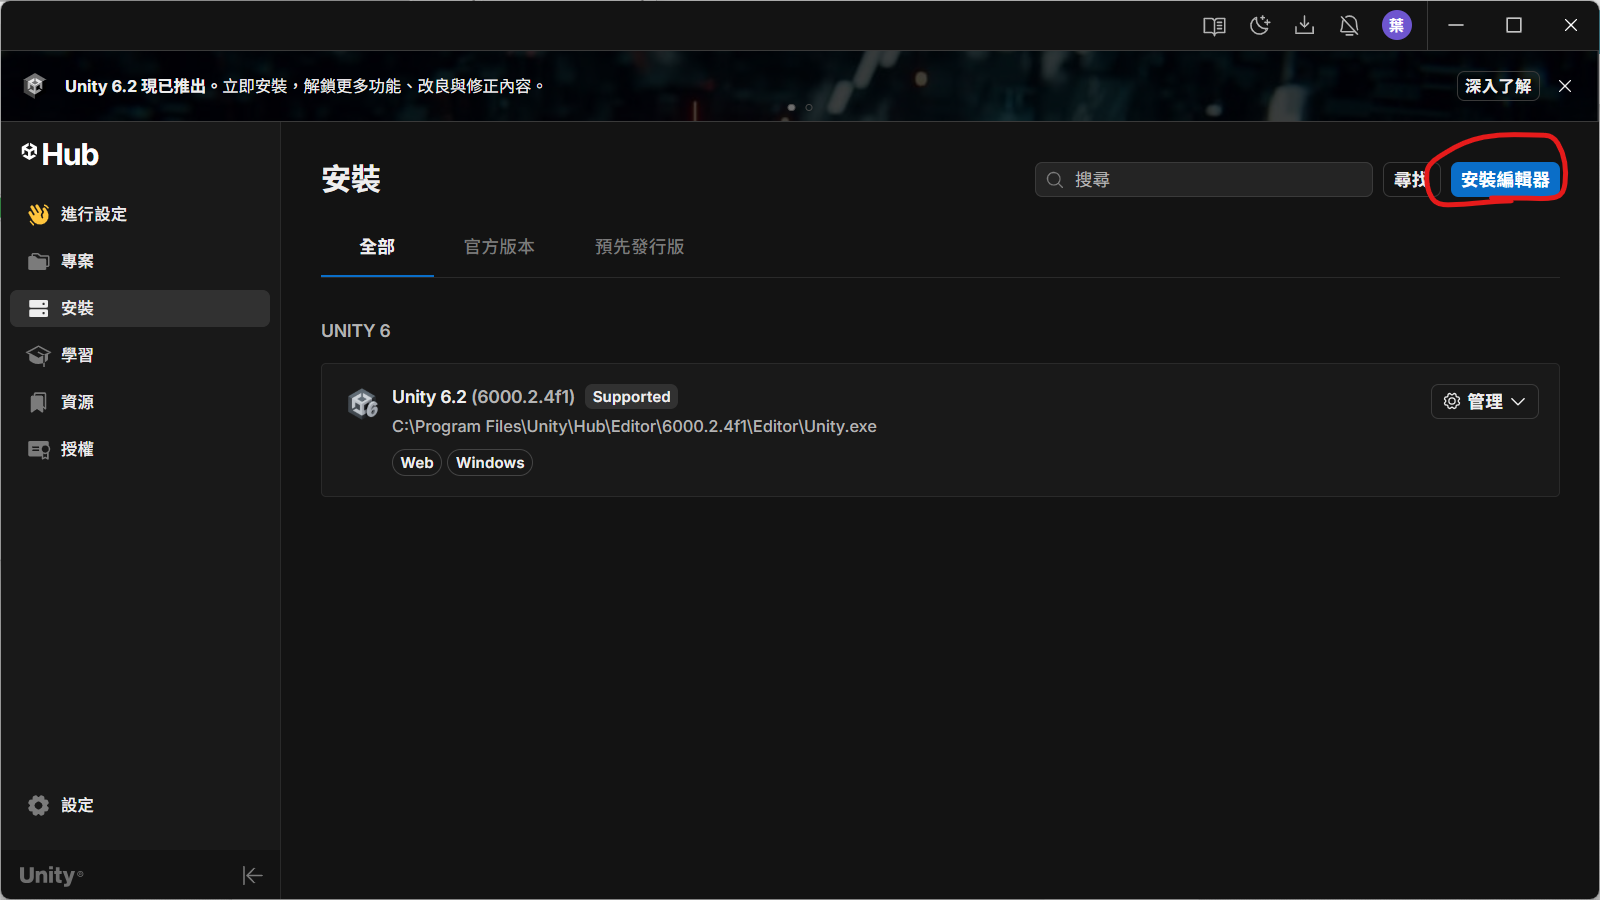Click the Unity.exe install path text
Image resolution: width=1600 pixels, height=900 pixels.
[634, 426]
